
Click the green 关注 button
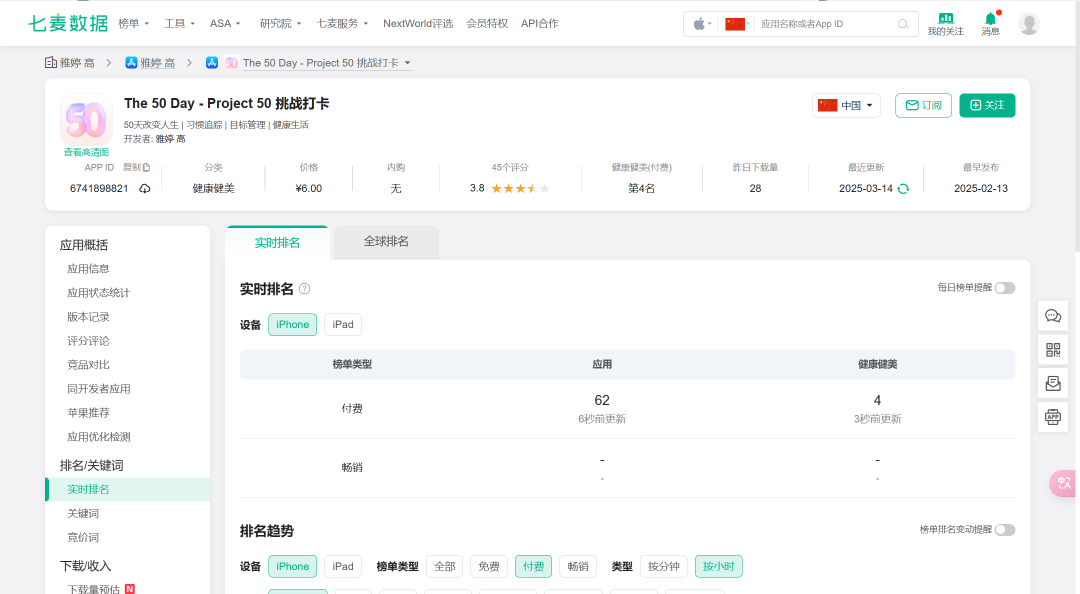pos(987,105)
